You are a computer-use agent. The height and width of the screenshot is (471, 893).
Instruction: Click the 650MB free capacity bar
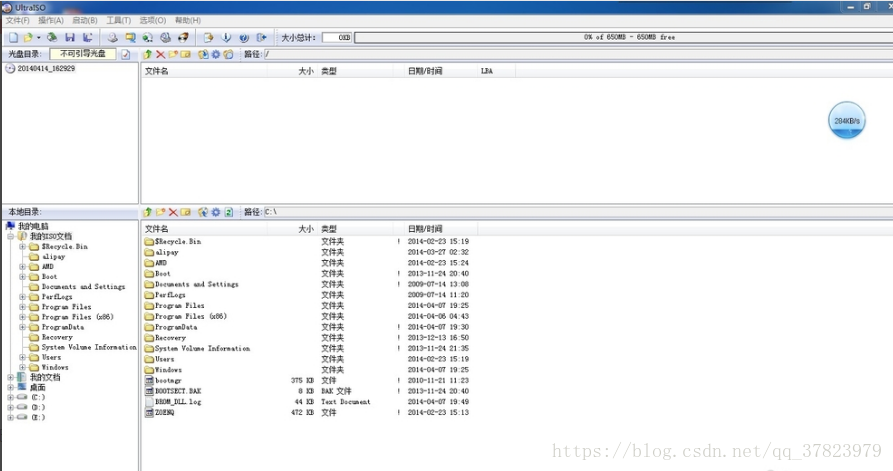click(x=624, y=37)
